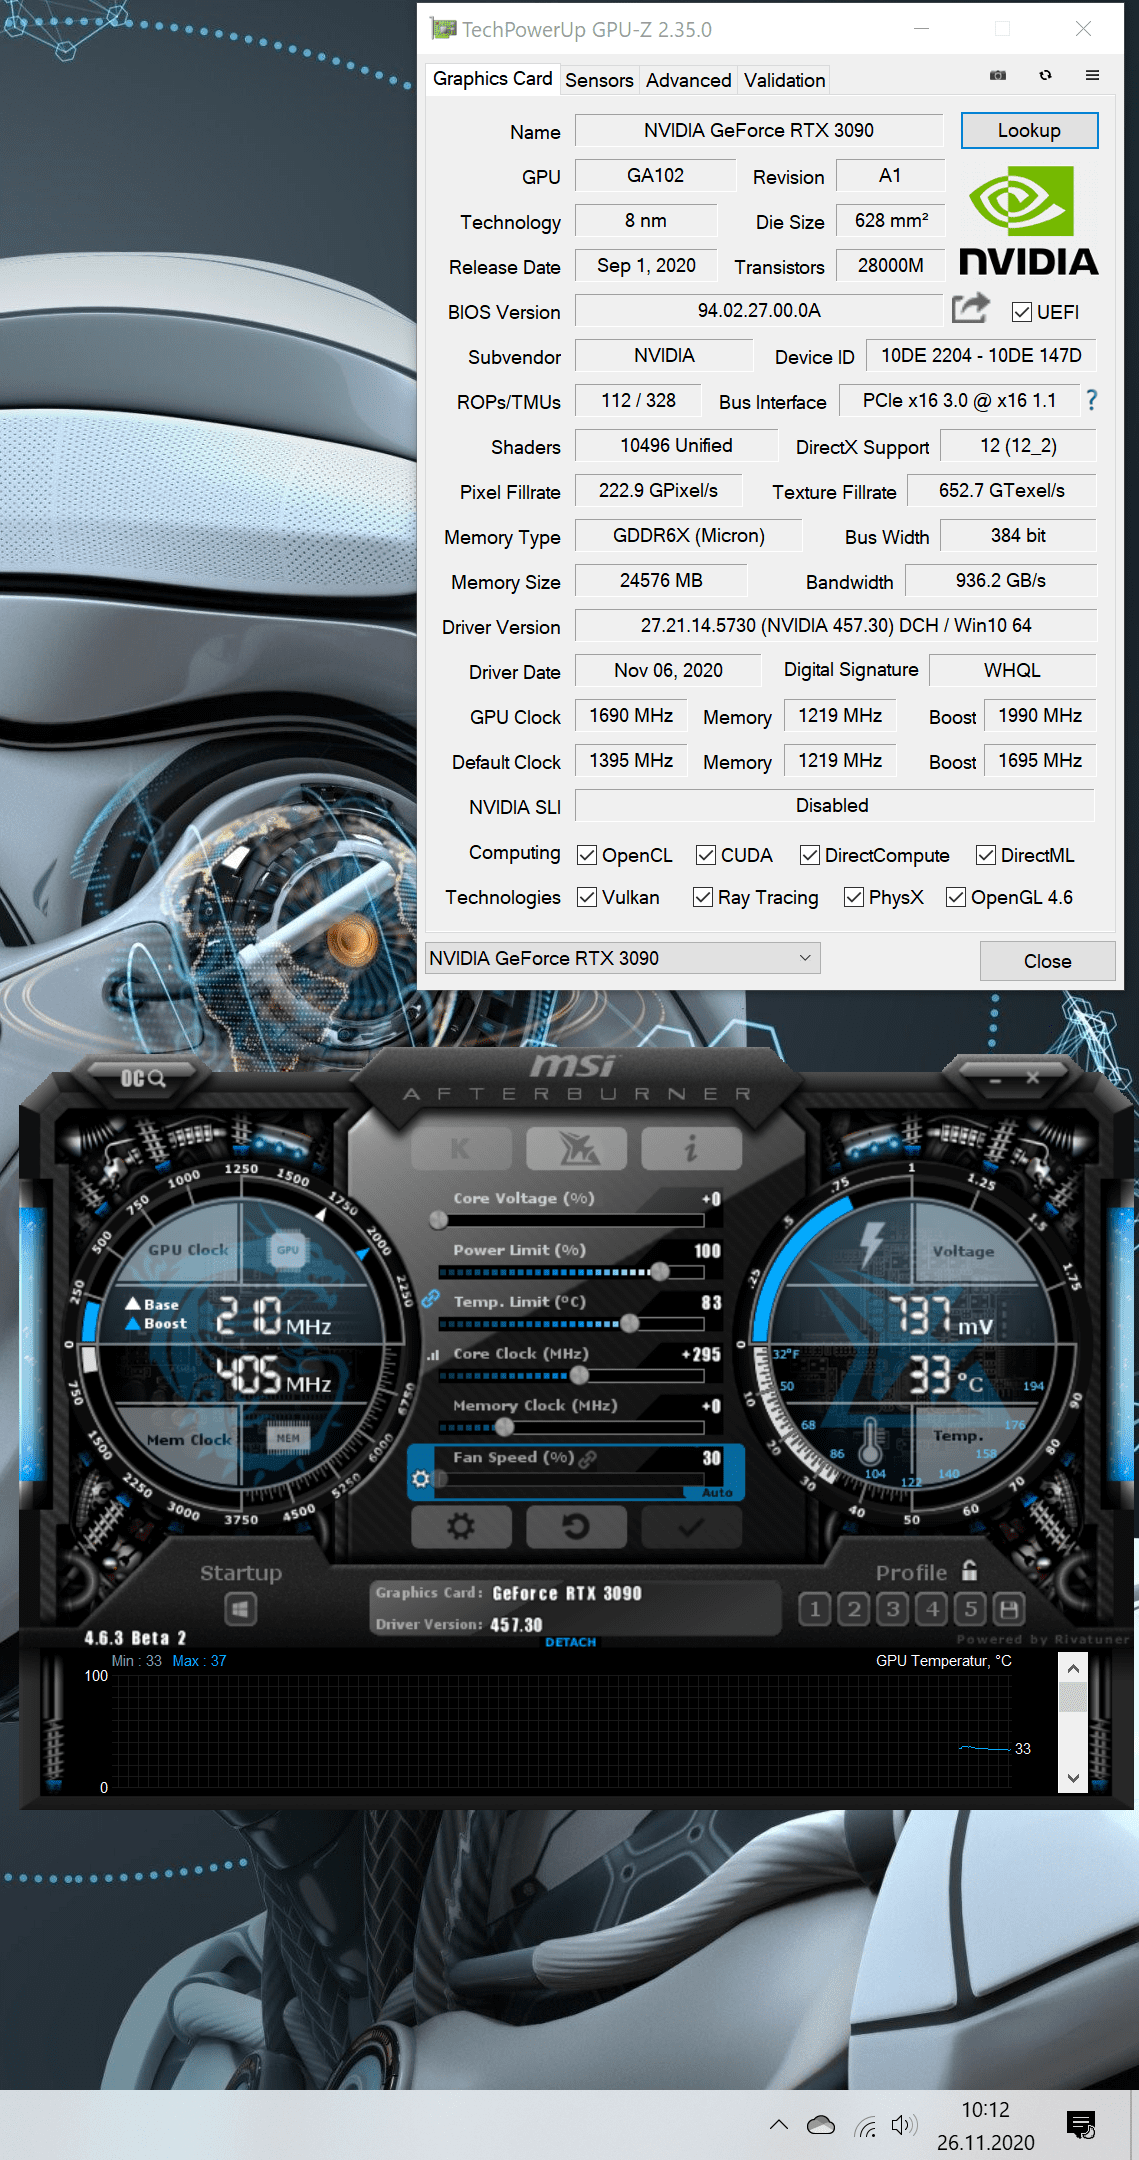
Task: Toggle Windows startup icon in Afterburner
Action: [240, 1609]
